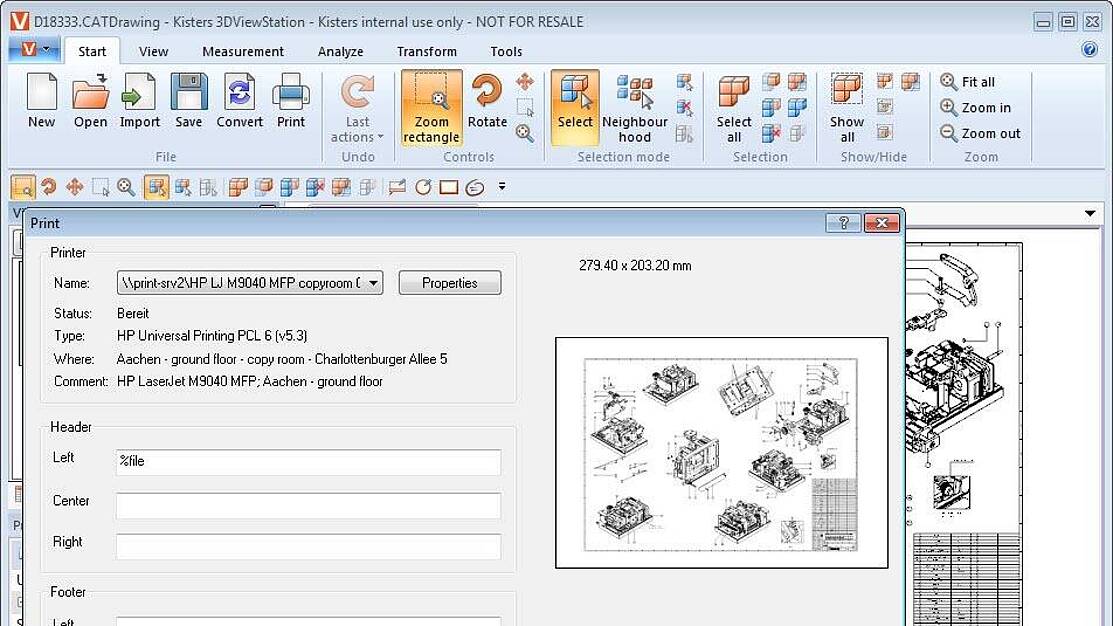Image resolution: width=1113 pixels, height=626 pixels.
Task: Open the quick access toolbar customize arrow
Action: click(x=502, y=187)
